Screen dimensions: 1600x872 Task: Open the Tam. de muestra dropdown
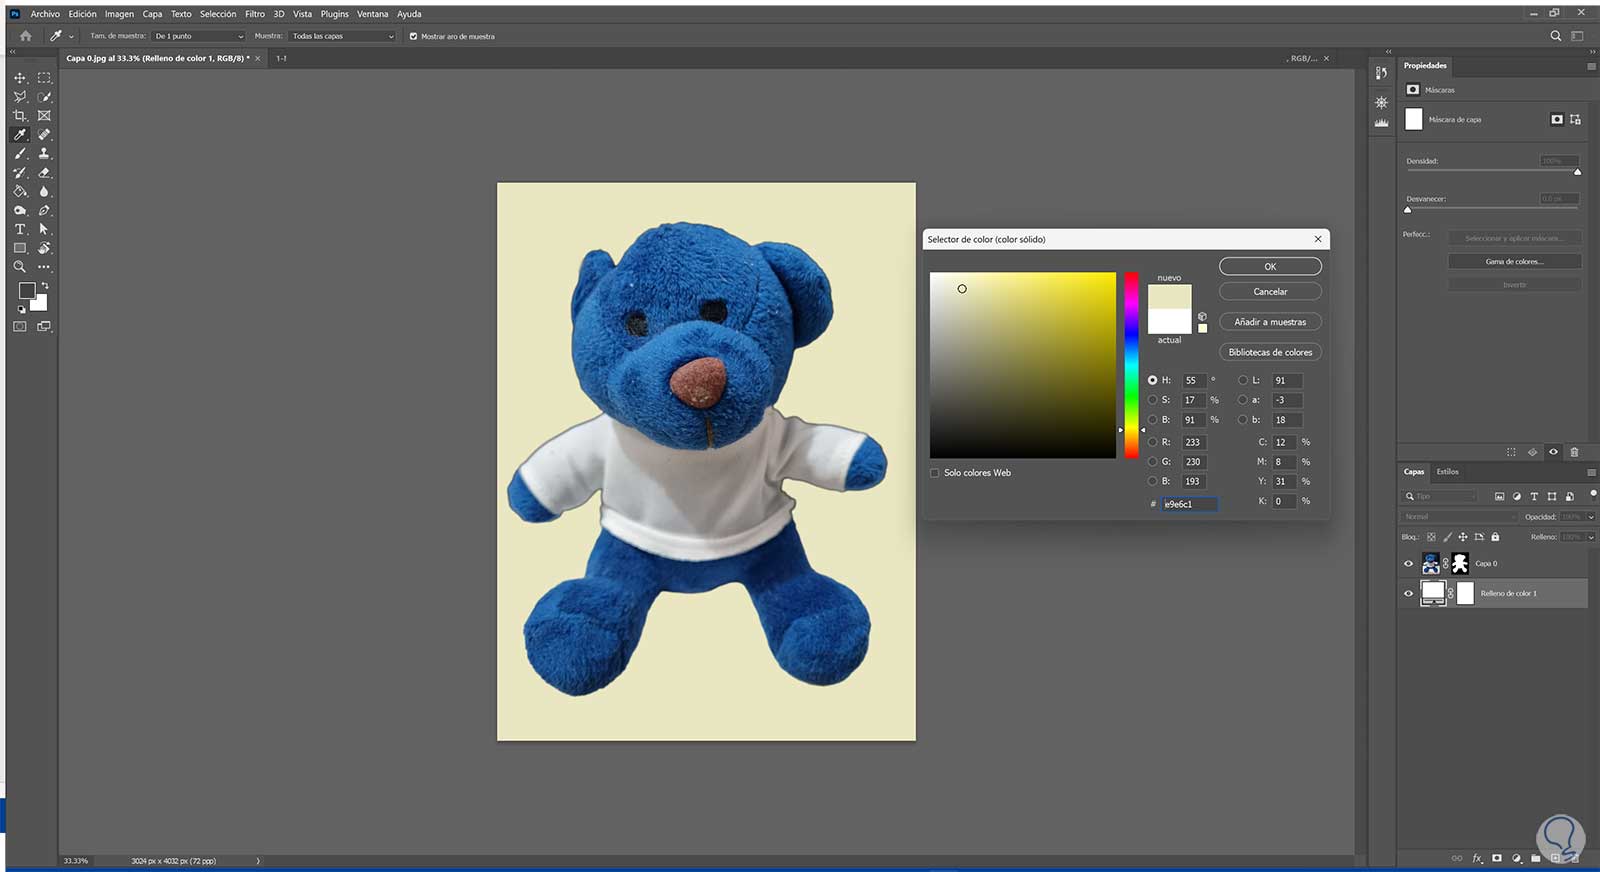(198, 36)
